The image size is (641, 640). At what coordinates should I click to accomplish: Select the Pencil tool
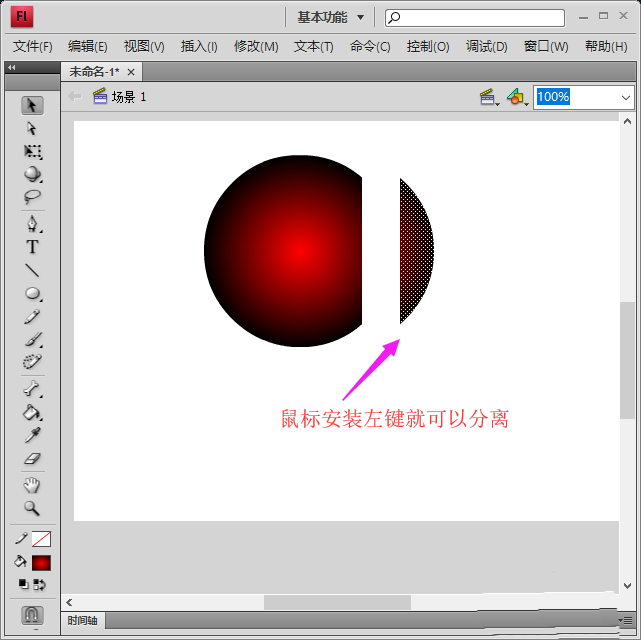[32, 317]
